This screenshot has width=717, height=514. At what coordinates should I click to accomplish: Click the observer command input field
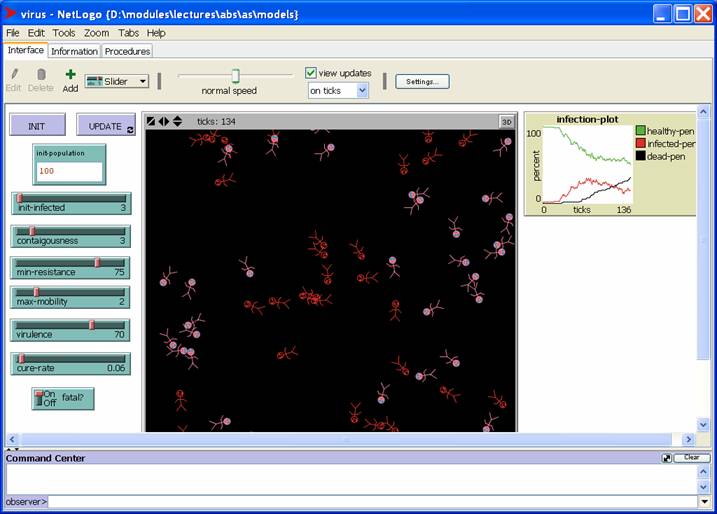point(373,502)
